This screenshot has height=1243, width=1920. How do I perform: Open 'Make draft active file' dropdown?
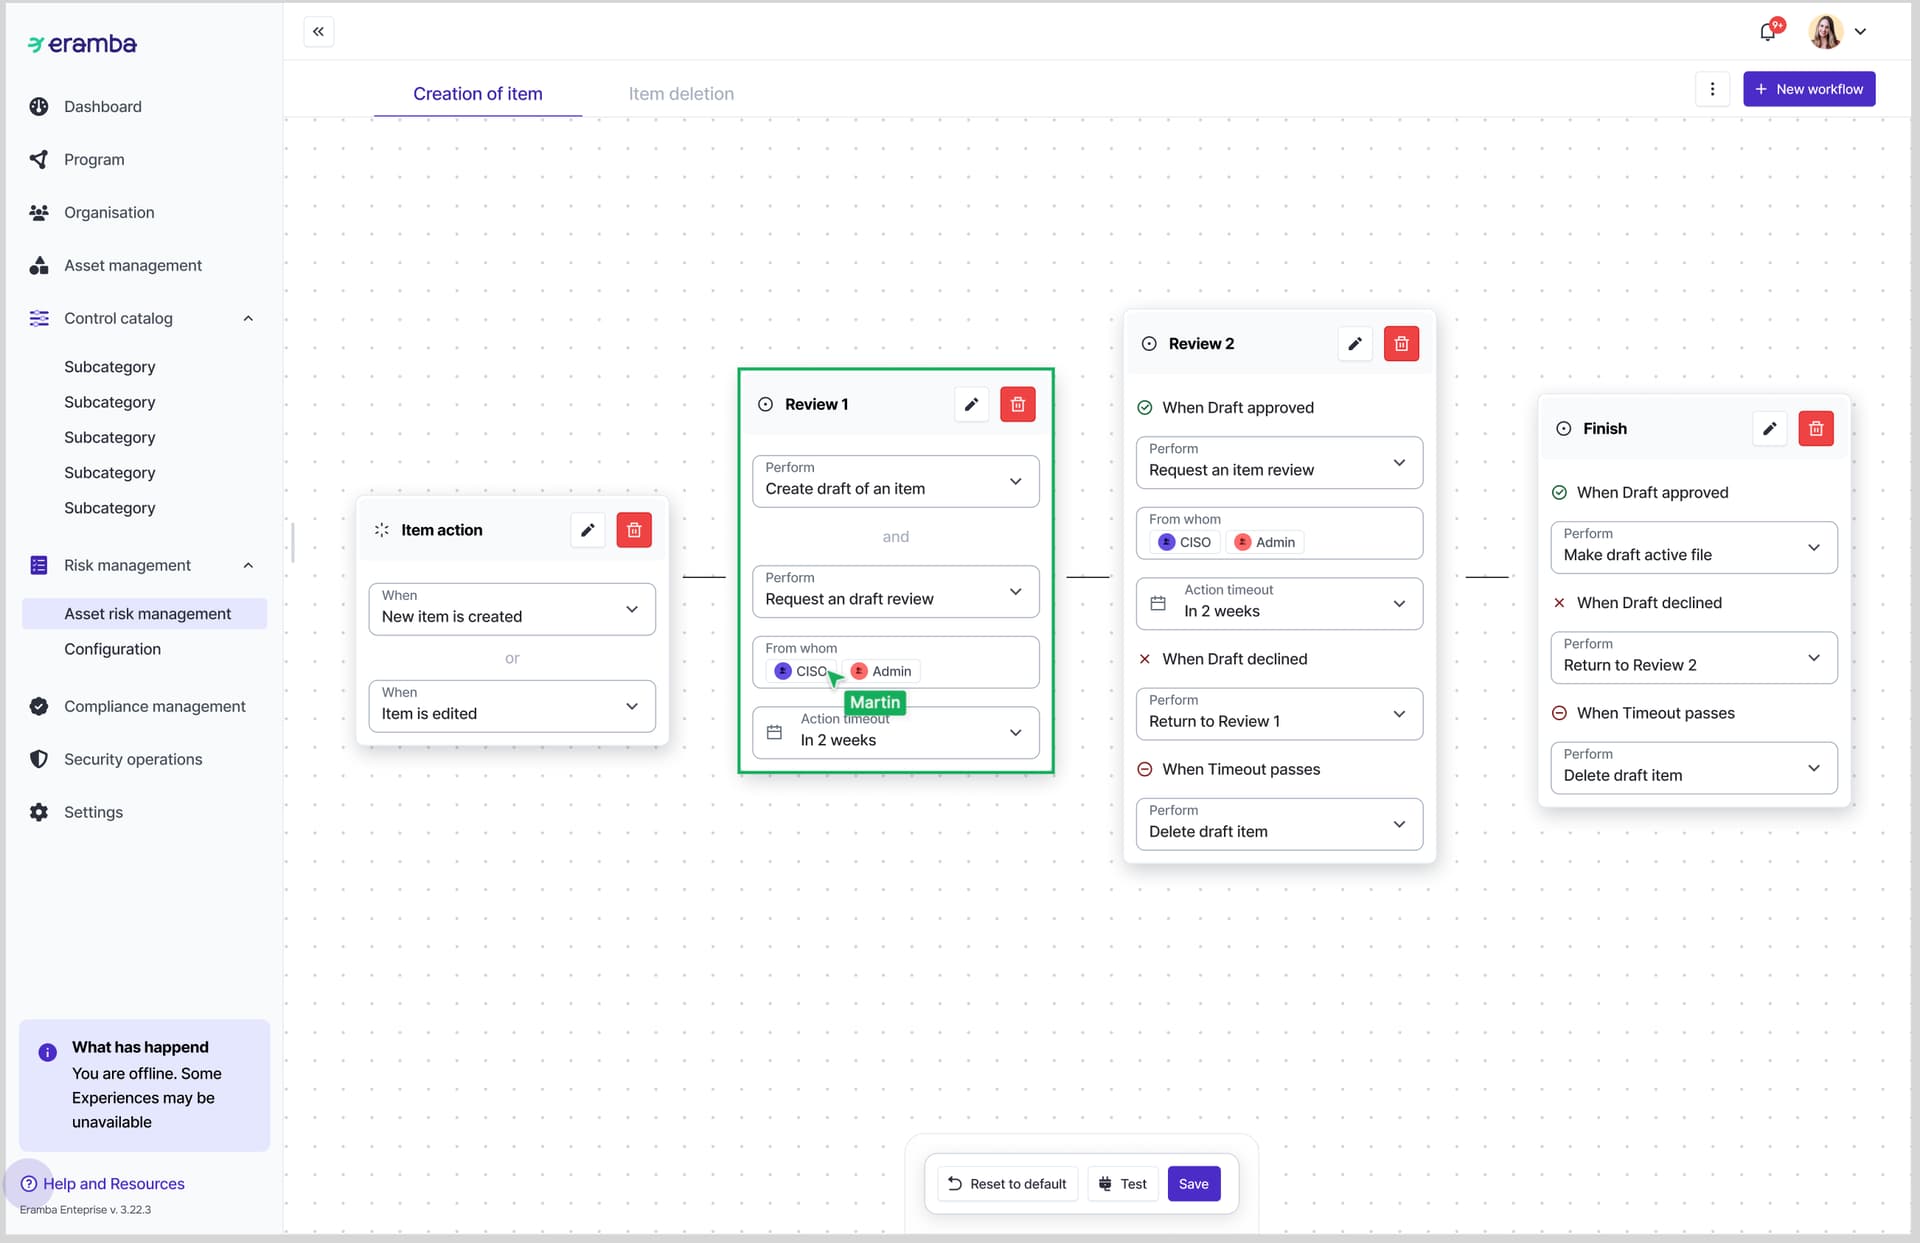coord(1693,546)
